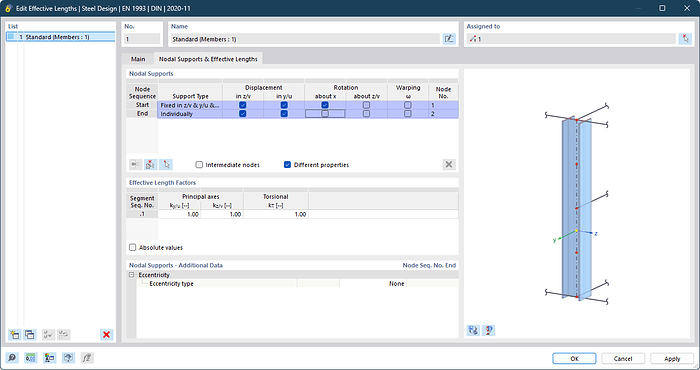Click the blue cube view icon at the bottom
The height and width of the screenshot is (370, 700).
pos(68,358)
